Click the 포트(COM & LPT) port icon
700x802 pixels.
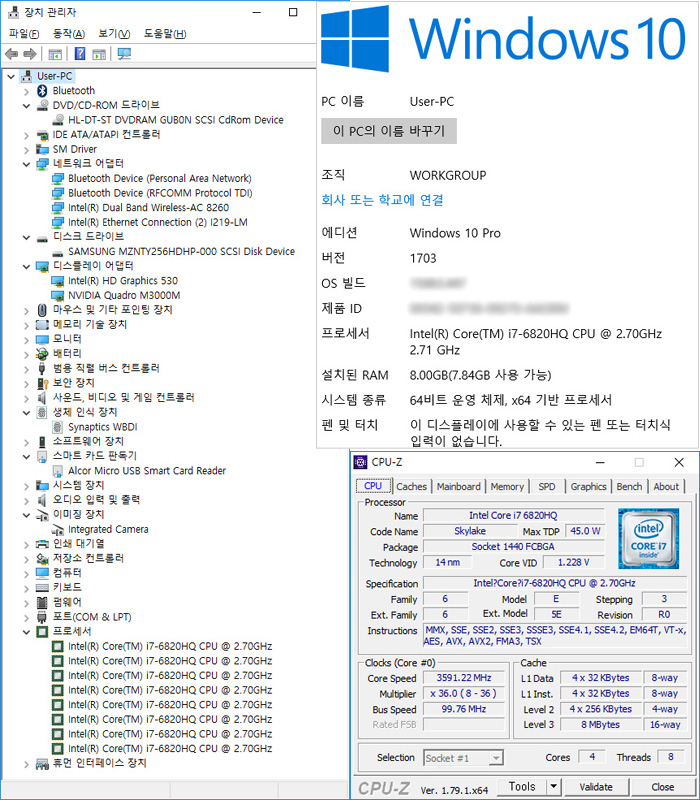[x=42, y=617]
